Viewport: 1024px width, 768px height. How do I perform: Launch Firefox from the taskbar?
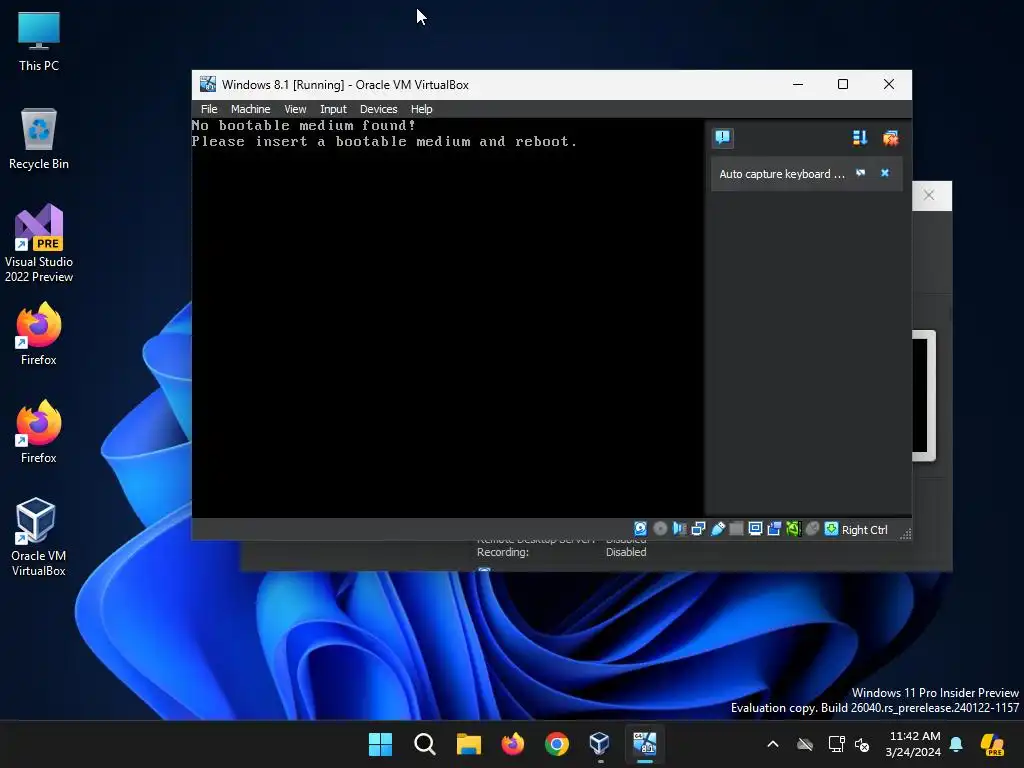(513, 744)
